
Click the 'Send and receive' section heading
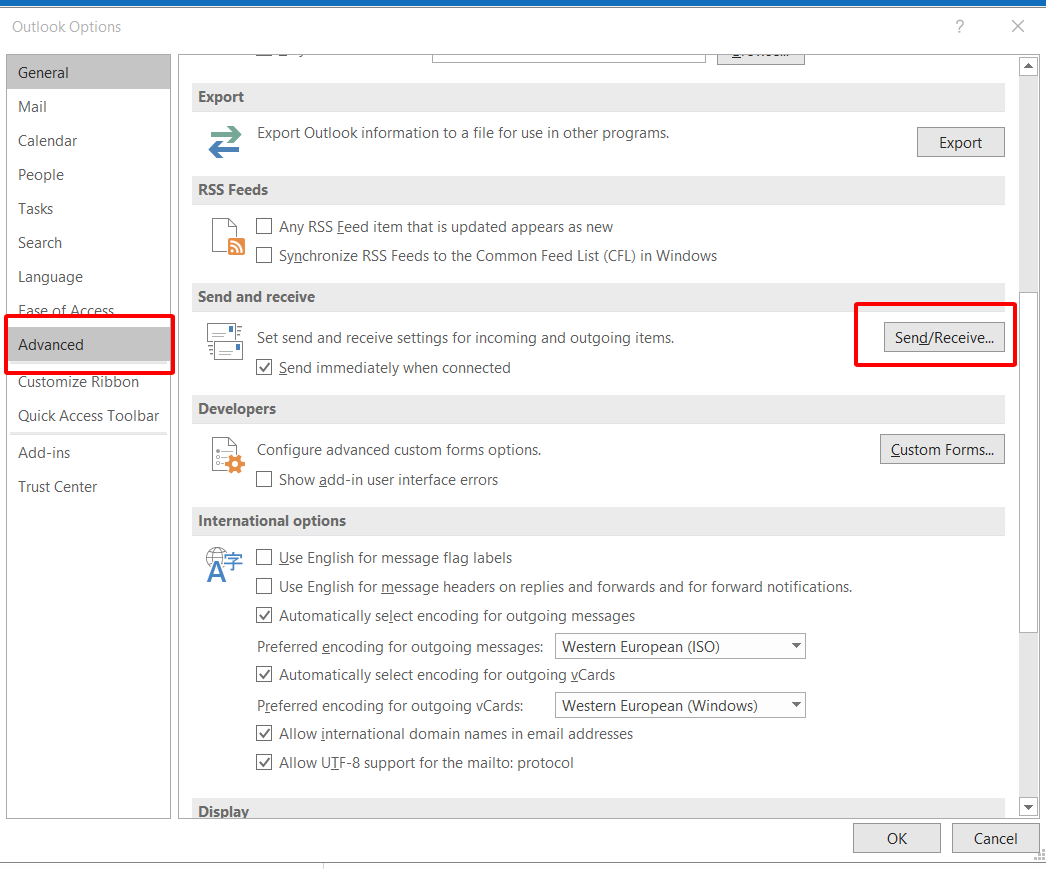click(256, 297)
